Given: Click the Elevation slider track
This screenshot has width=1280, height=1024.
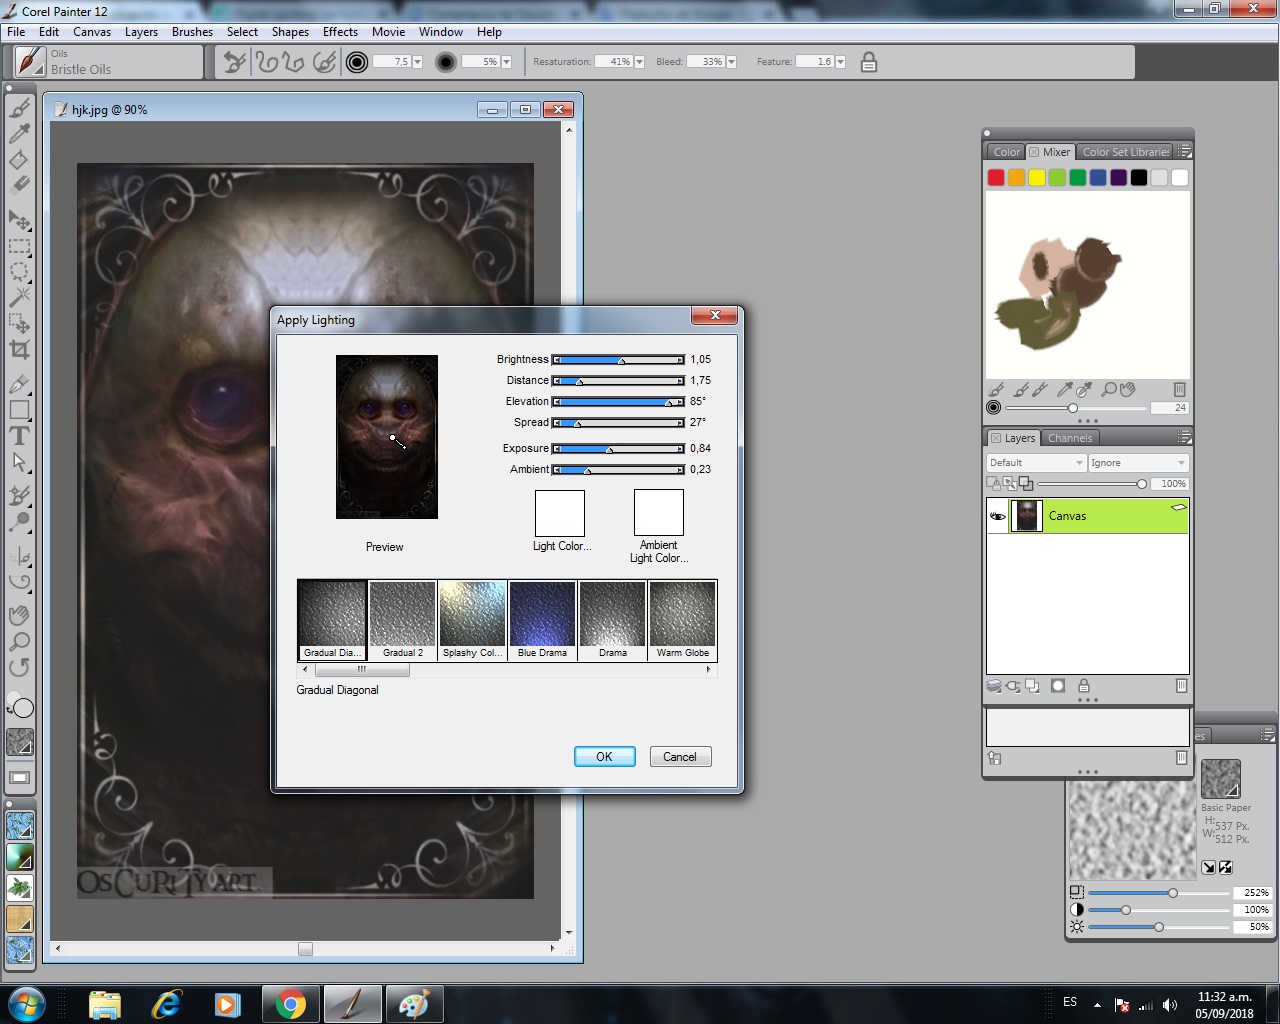Looking at the screenshot, I should tap(618, 402).
